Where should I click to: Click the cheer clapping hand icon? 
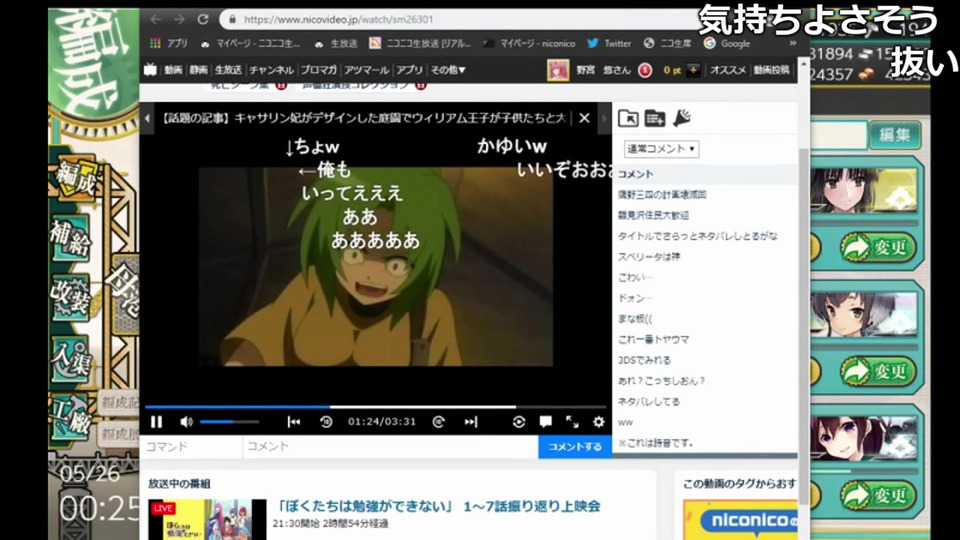click(681, 118)
